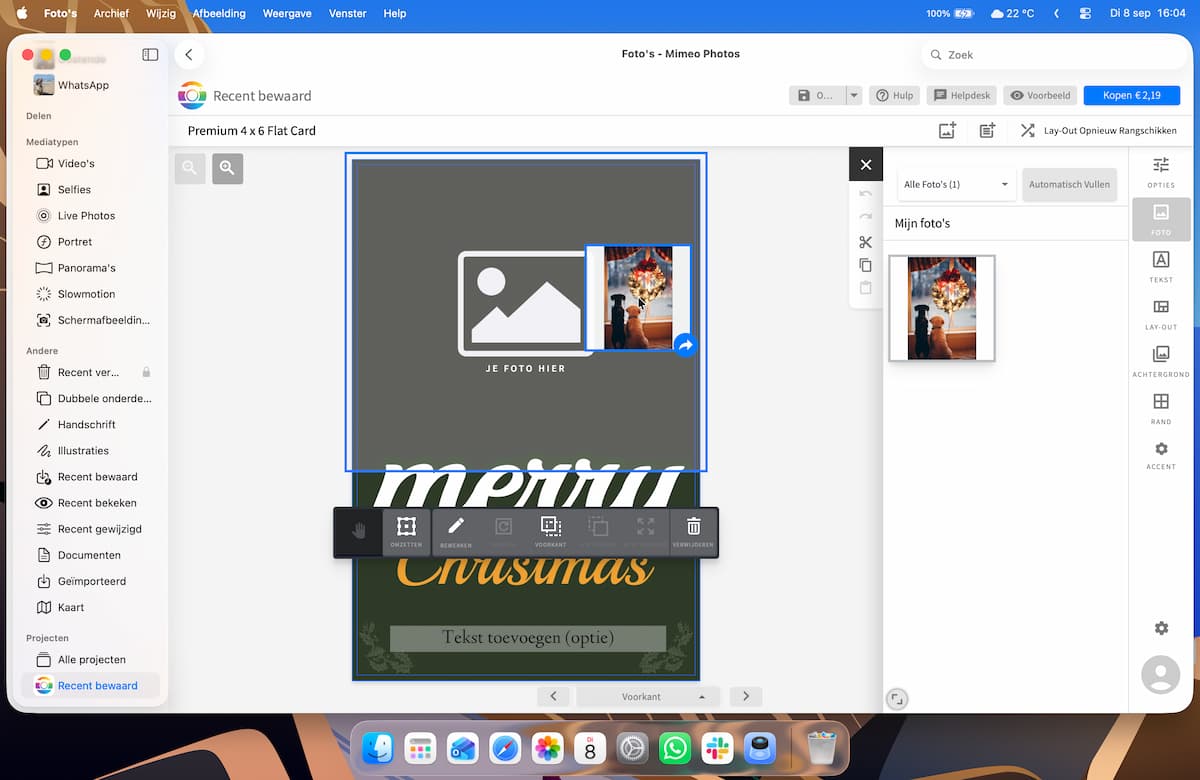Open WhatsApp from the Dock
The image size is (1200, 780).
676,748
